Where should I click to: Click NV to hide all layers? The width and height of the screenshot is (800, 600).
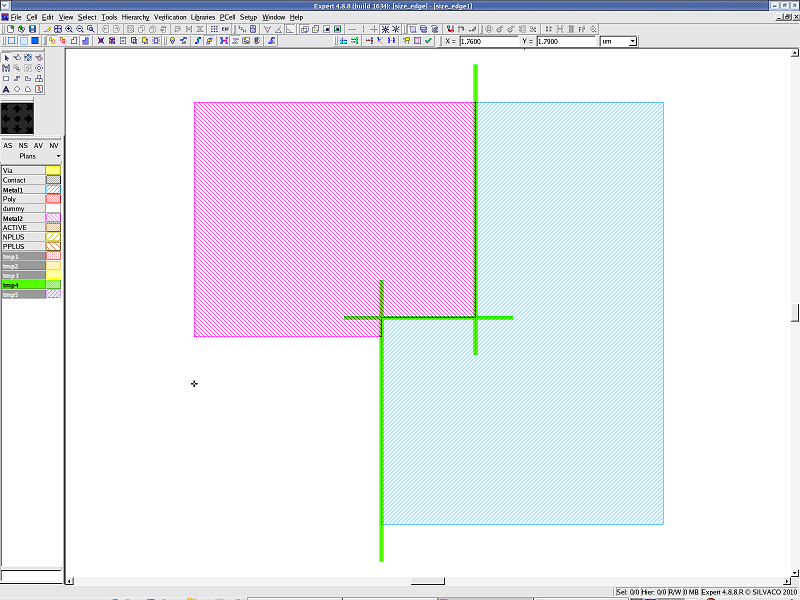(x=53, y=145)
